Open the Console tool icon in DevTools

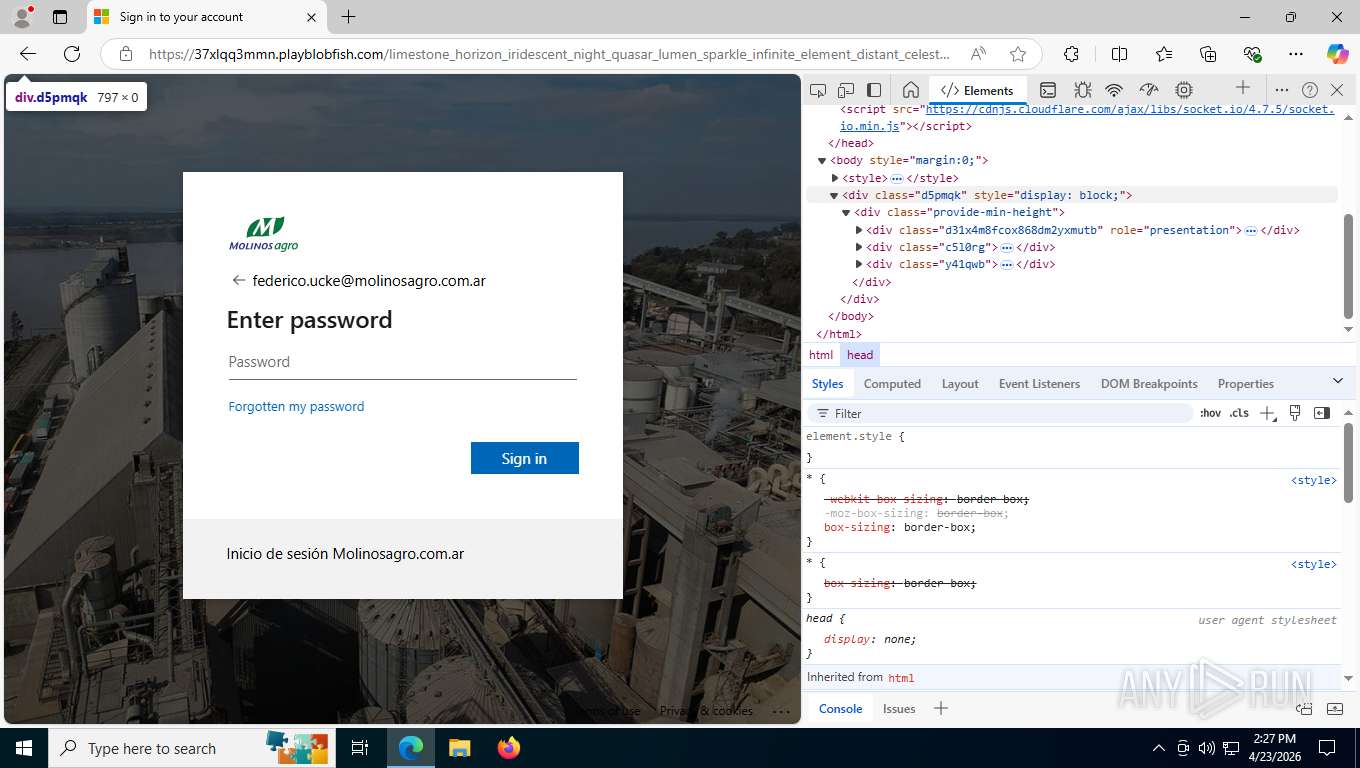[1048, 90]
